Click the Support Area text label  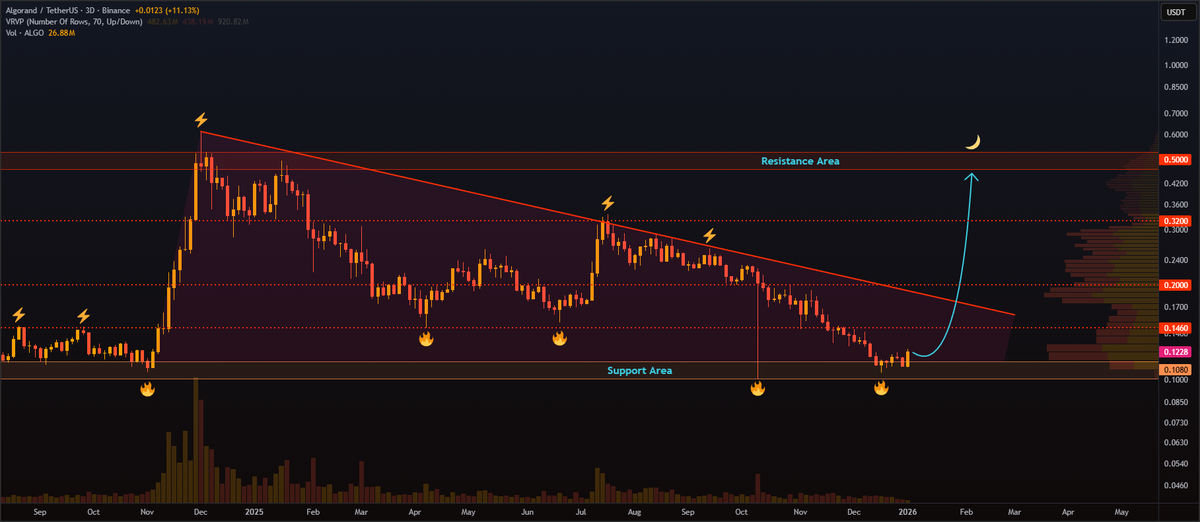pos(640,371)
